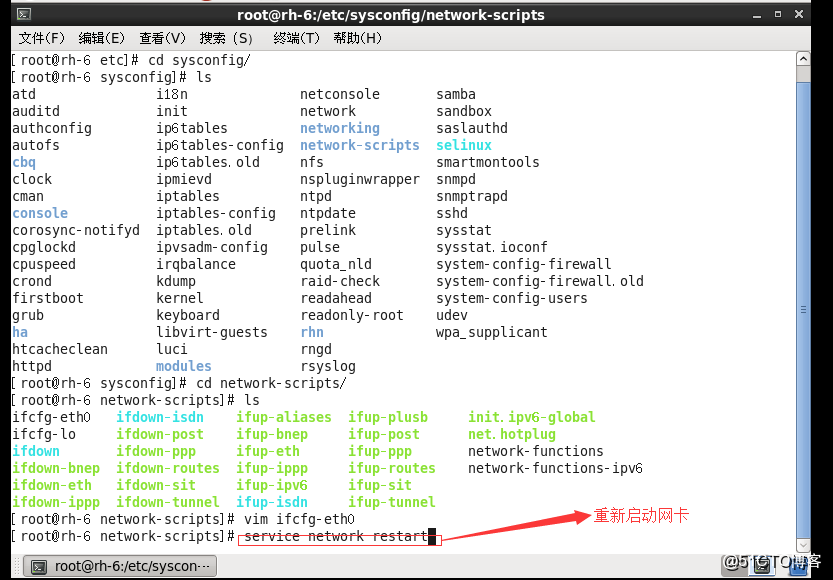
Task: Click the 'ifdown-routes' script name
Action: point(168,468)
